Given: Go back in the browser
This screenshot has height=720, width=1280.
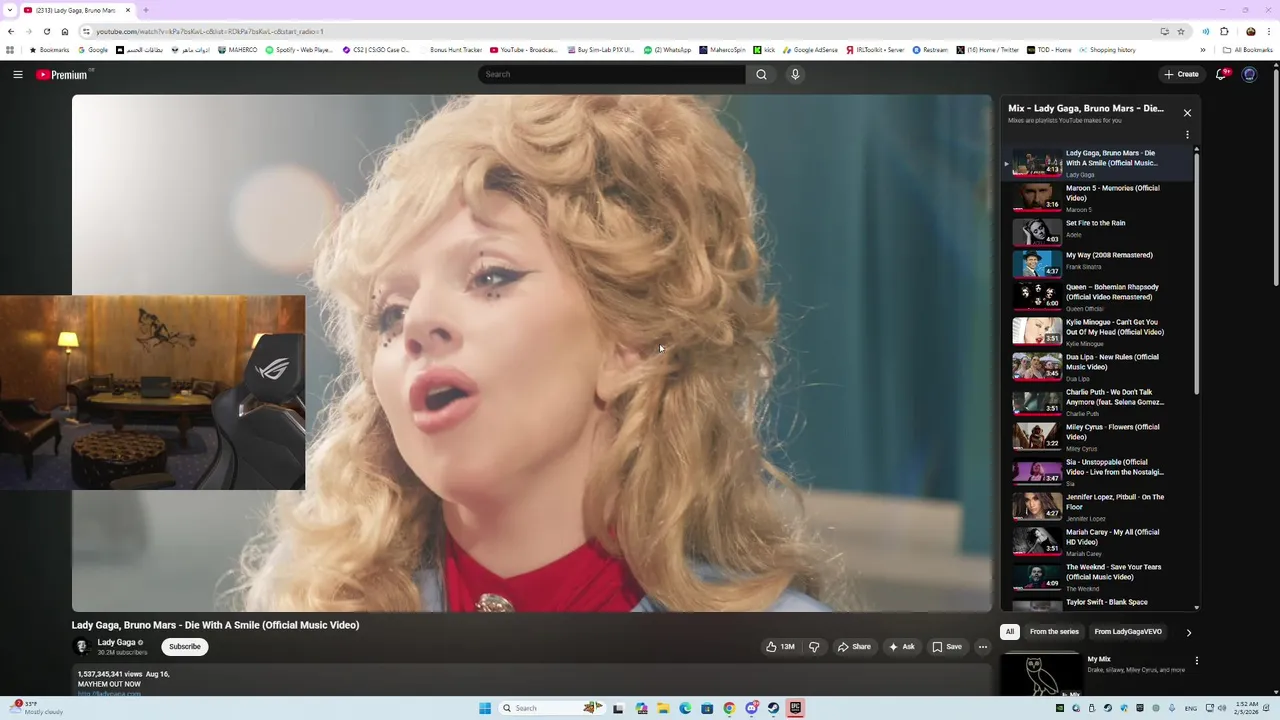Looking at the screenshot, I should pyautogui.click(x=11, y=31).
